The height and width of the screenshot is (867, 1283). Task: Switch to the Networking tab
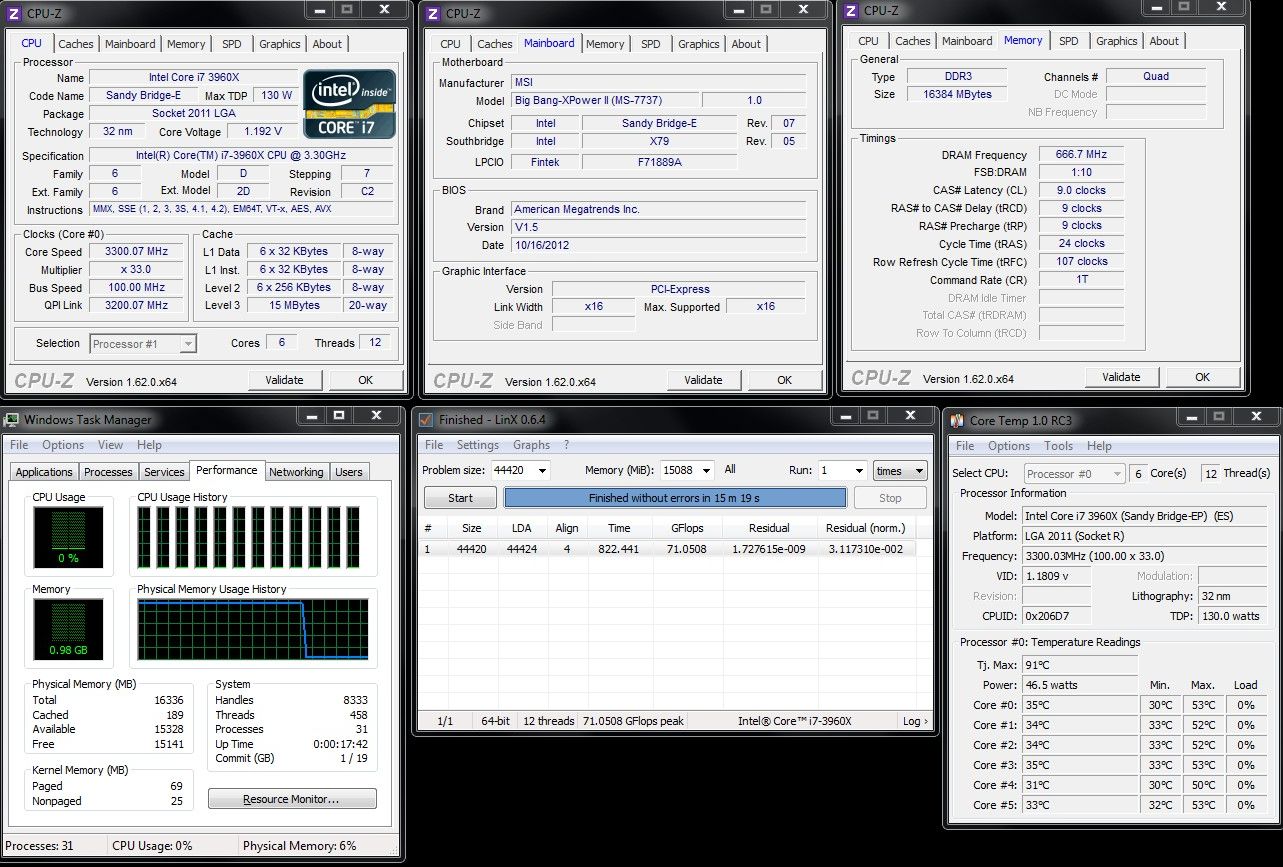[x=296, y=472]
